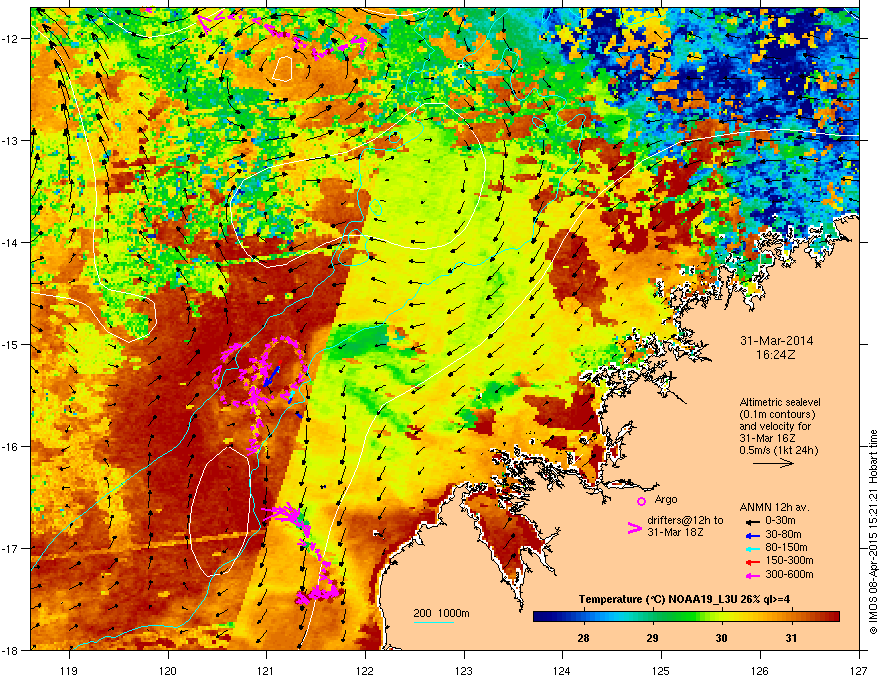Click the cyan 80-150m arrow legend symbol
This screenshot has width=880, height=680.
(x=752, y=548)
